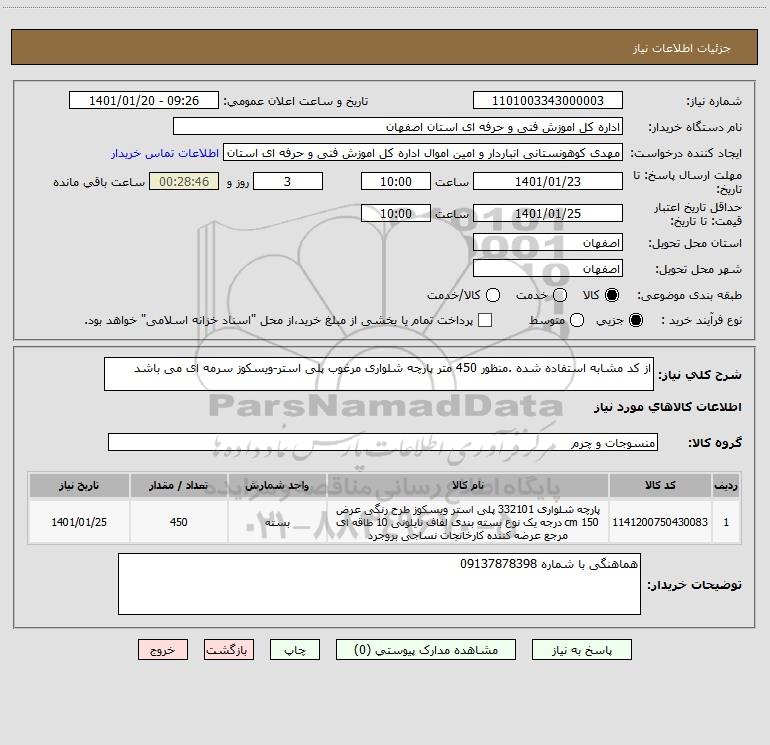Click the بازگشت back button
This screenshot has height=745, width=770.
[229, 650]
